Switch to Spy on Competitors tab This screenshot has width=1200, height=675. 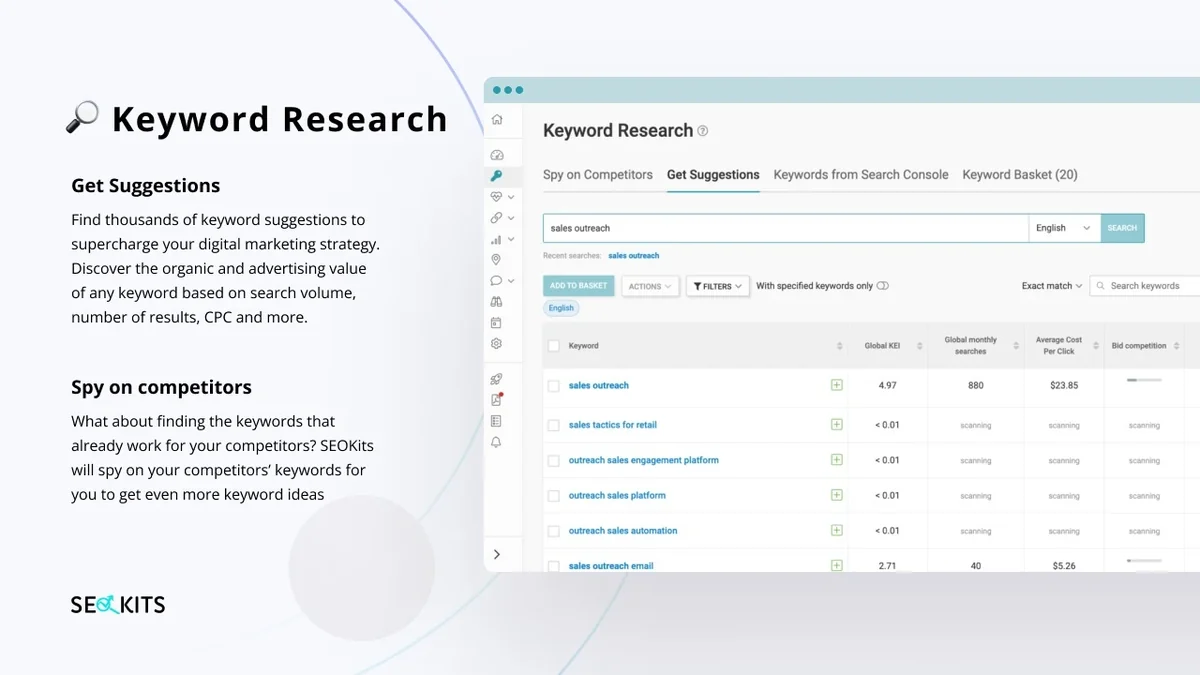tap(597, 175)
